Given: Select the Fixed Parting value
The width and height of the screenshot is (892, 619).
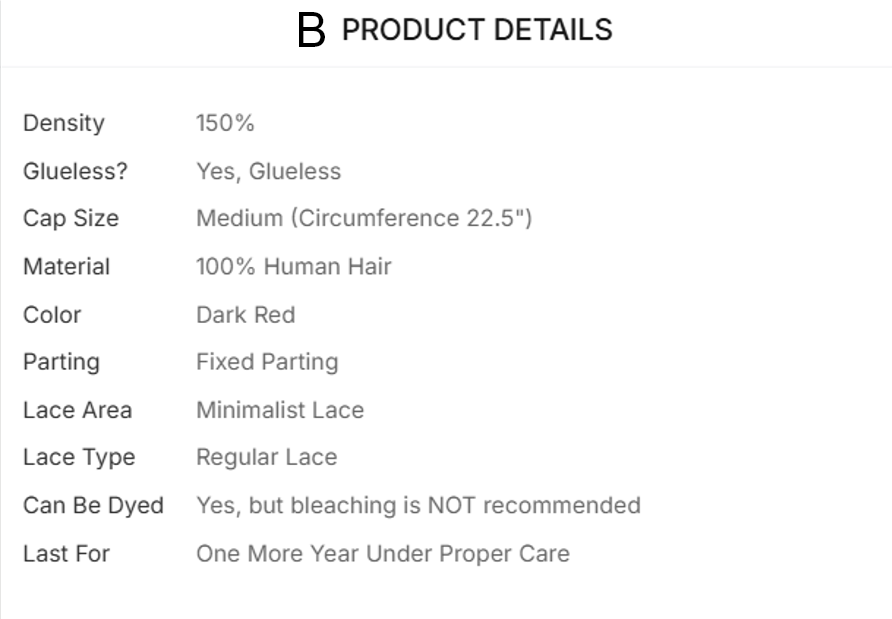Looking at the screenshot, I should click(267, 361).
